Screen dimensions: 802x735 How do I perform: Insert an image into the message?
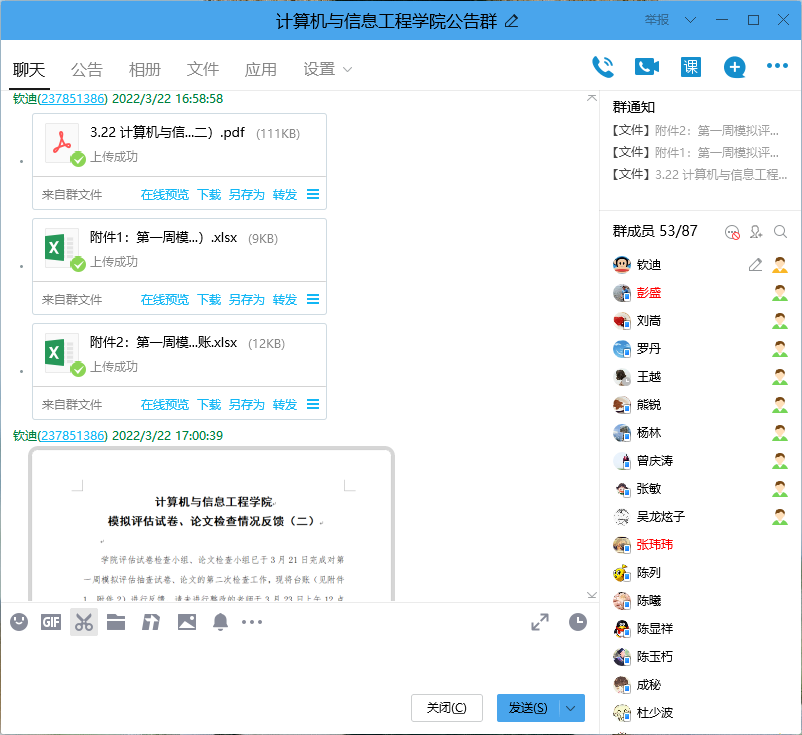tap(186, 621)
